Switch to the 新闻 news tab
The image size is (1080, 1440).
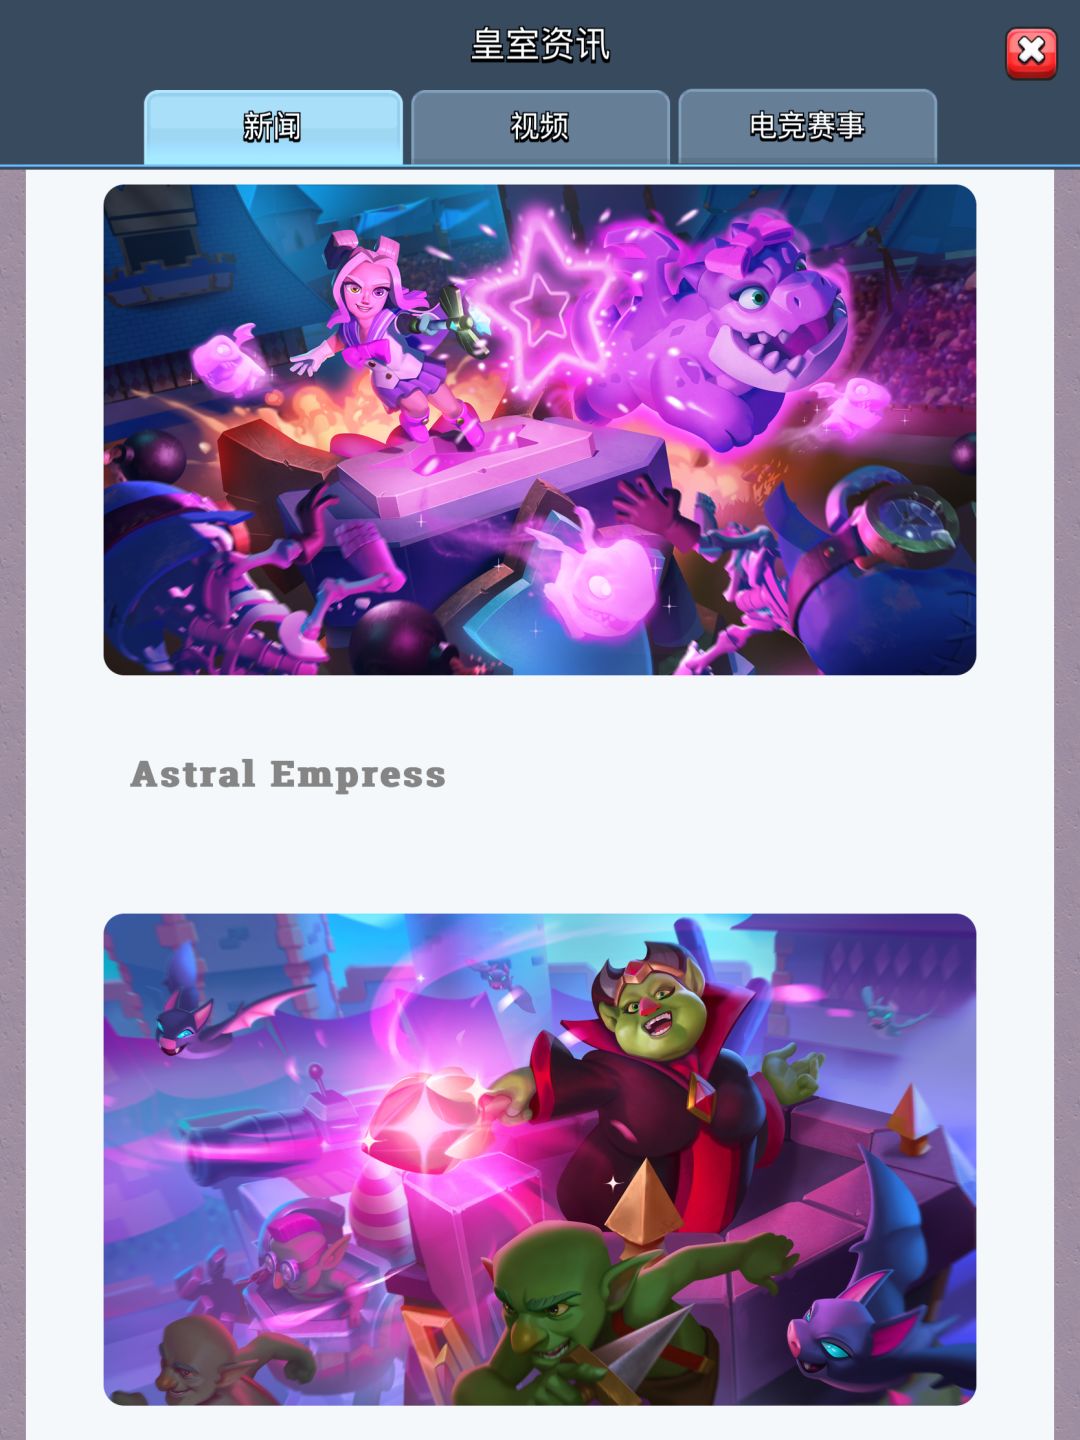point(273,127)
